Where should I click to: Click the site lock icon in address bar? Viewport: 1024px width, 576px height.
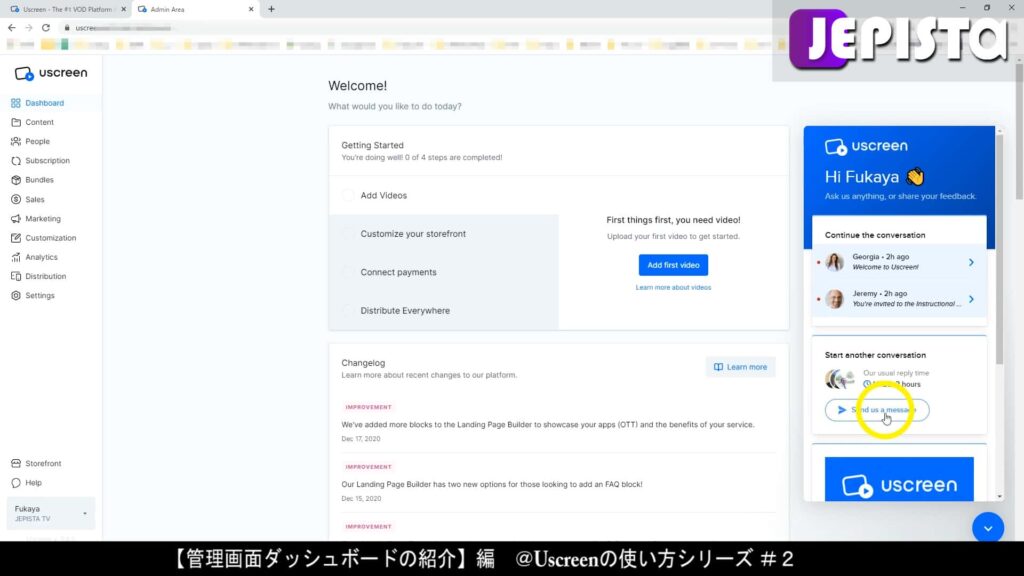click(67, 28)
